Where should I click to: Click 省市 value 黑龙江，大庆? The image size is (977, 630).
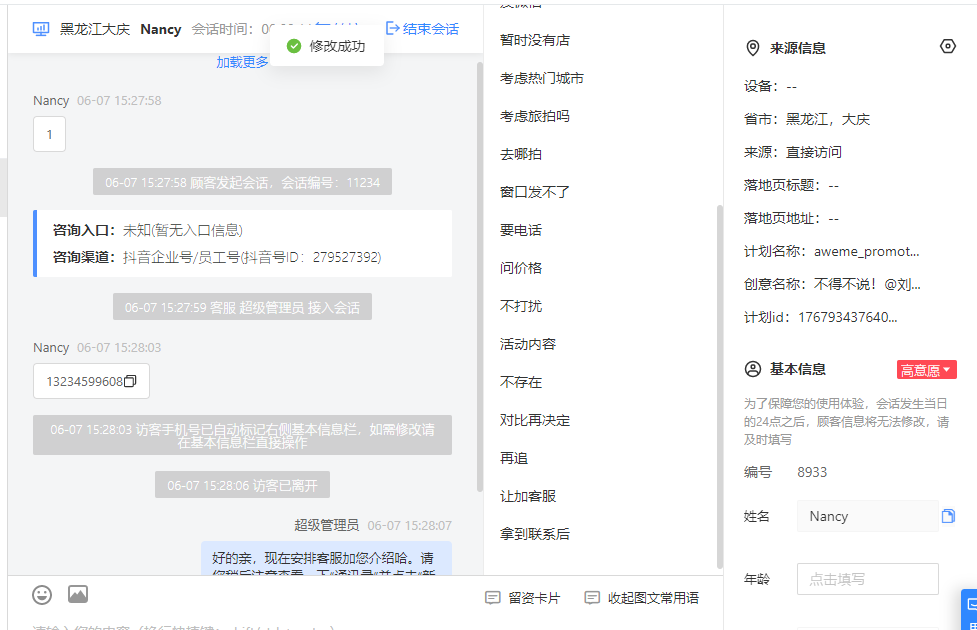pyautogui.click(x=827, y=119)
